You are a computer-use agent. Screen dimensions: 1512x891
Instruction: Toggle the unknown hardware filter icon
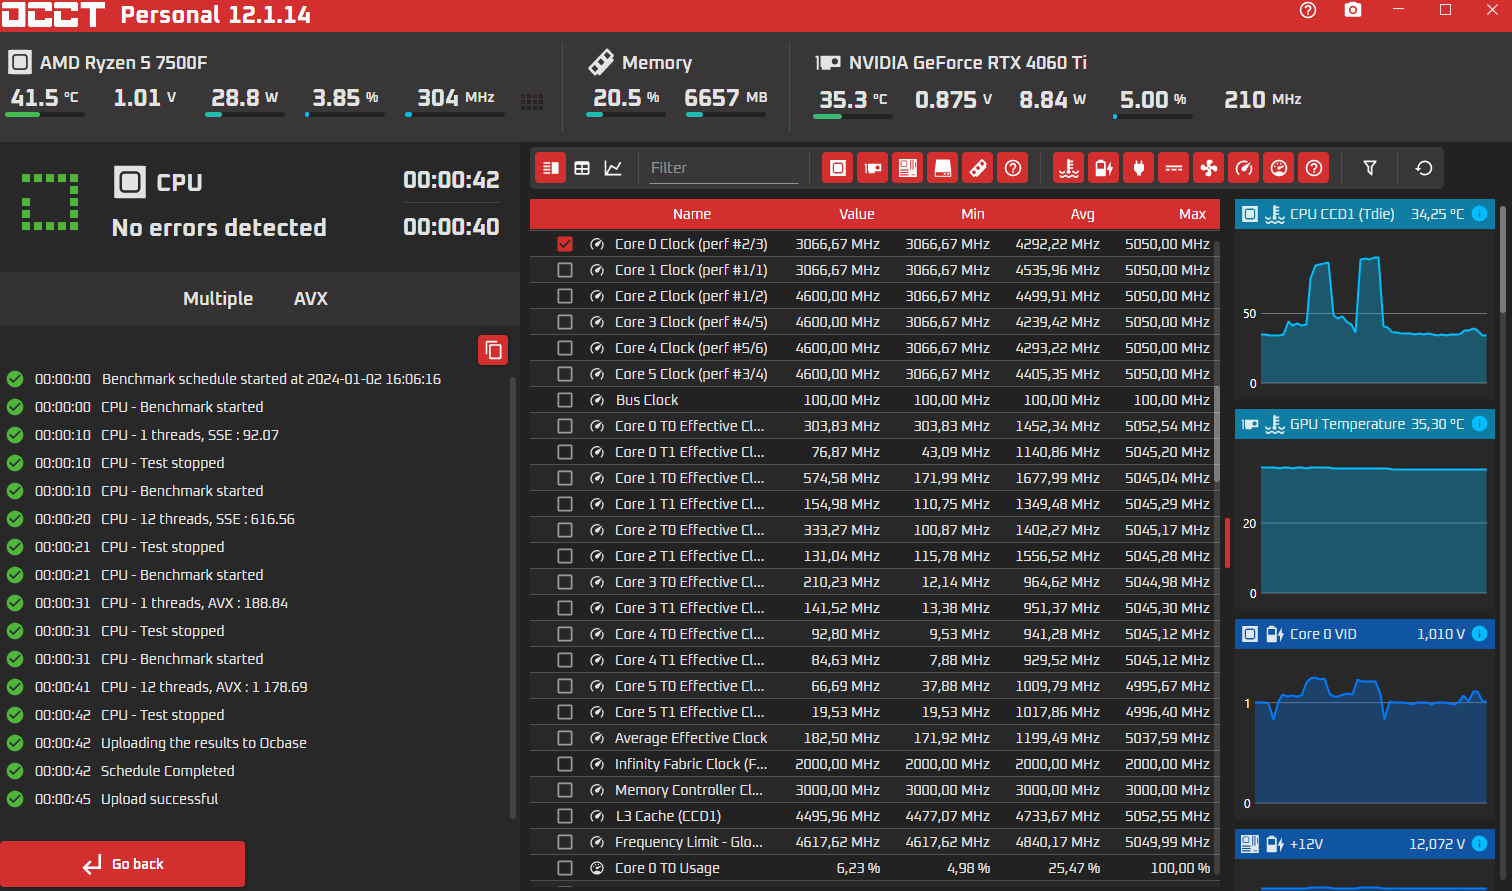[1013, 168]
